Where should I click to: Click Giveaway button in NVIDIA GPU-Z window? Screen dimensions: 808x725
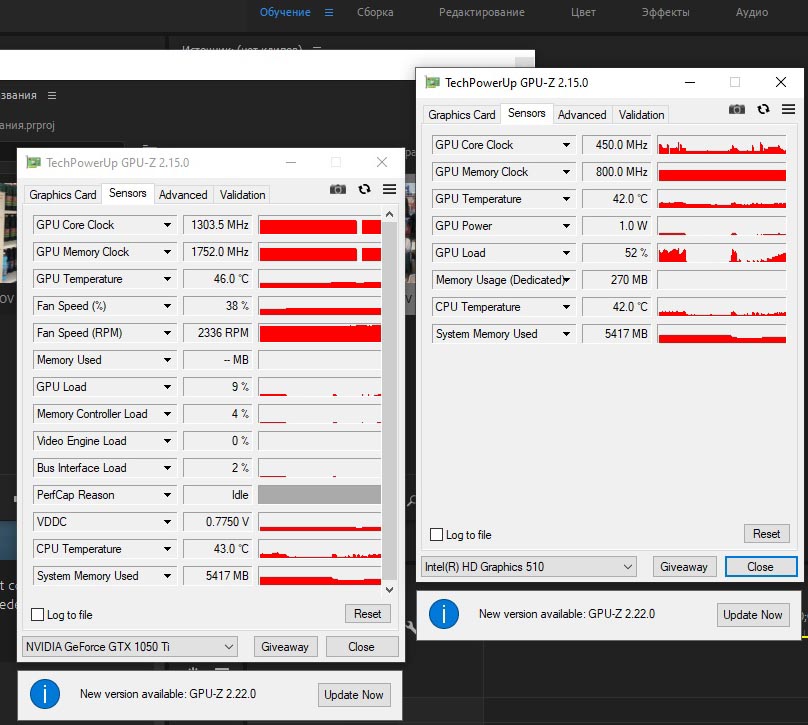[285, 647]
